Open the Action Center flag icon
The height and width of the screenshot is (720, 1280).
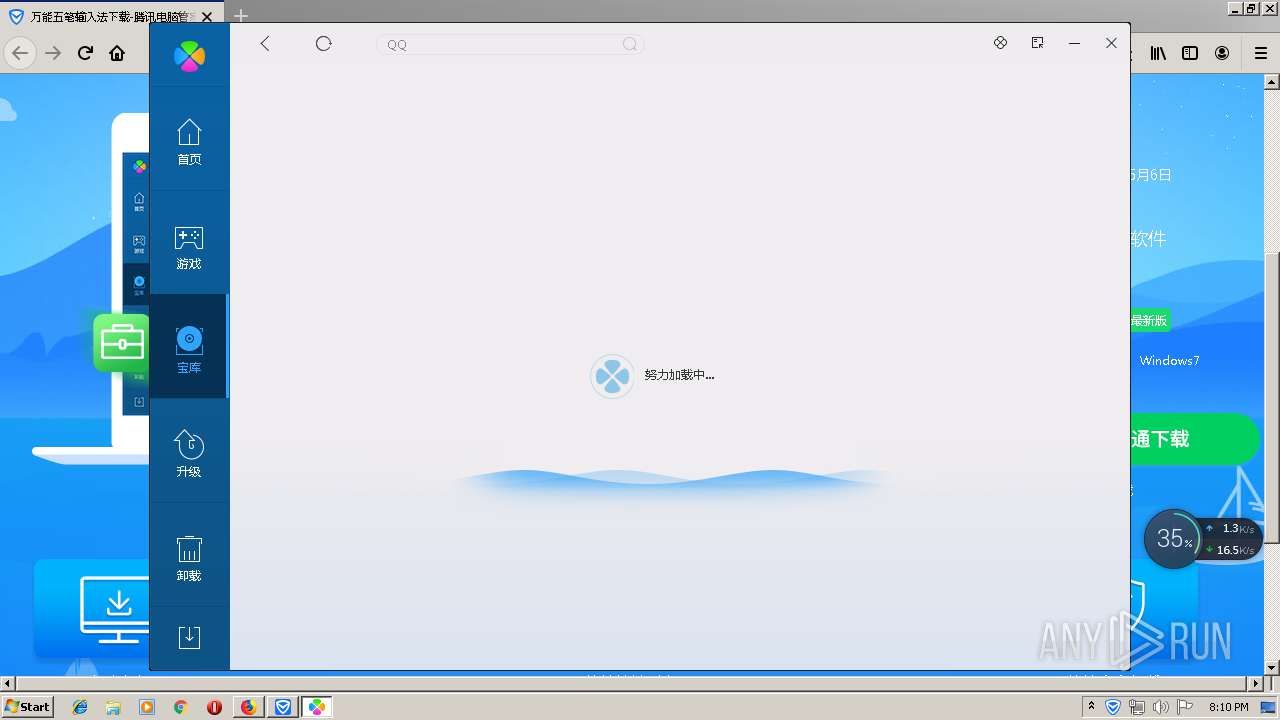(x=1185, y=707)
